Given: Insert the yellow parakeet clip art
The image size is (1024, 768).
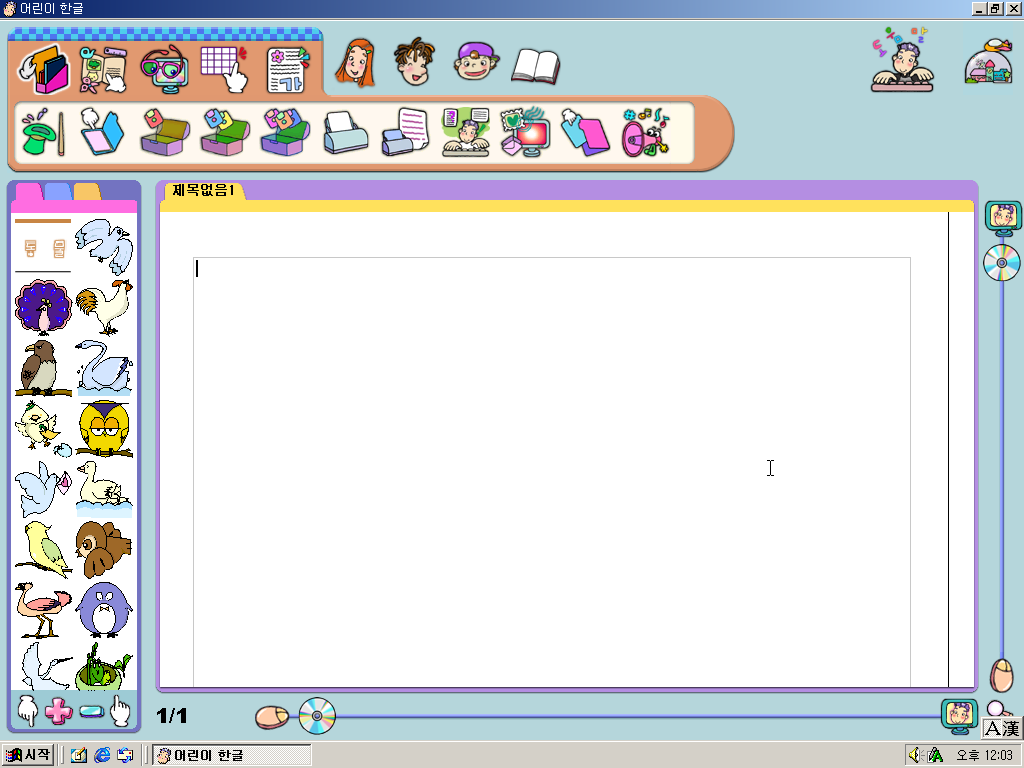Looking at the screenshot, I should point(43,550).
